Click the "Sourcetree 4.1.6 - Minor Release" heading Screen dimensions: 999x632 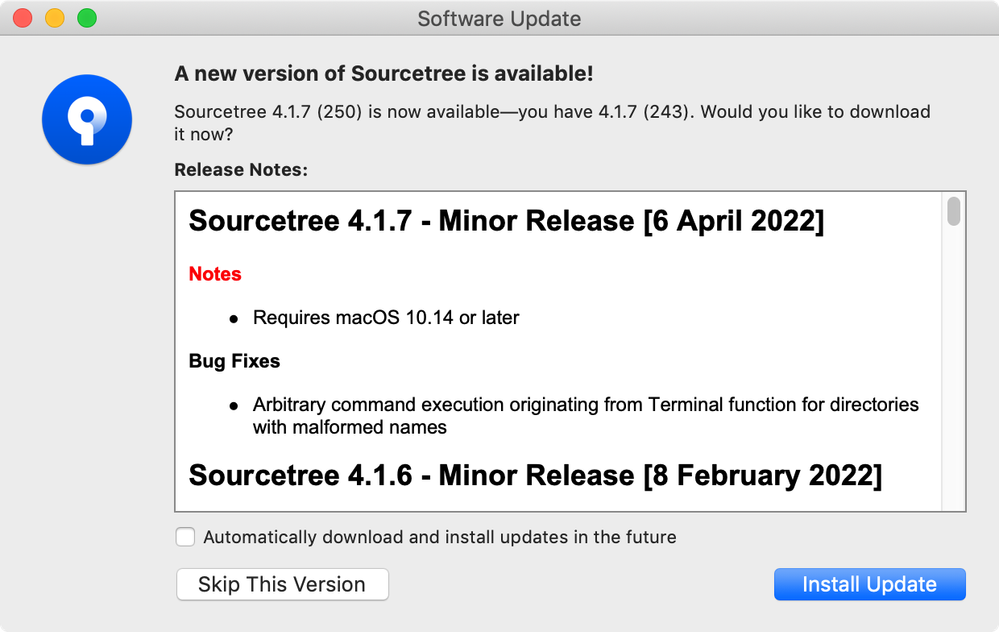tap(535, 476)
